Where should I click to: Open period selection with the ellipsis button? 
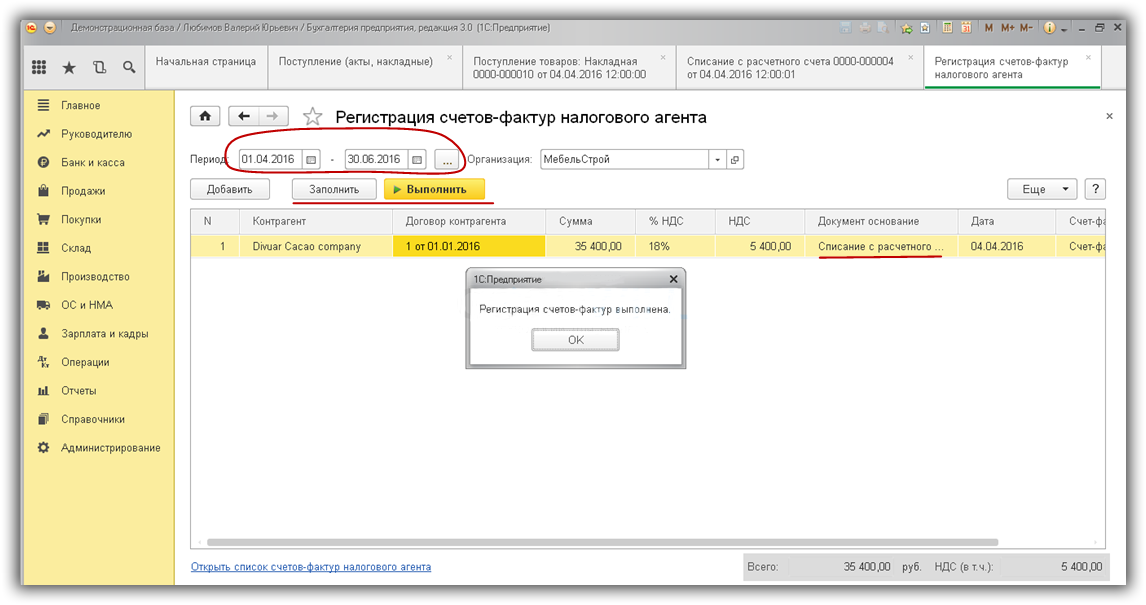pos(447,159)
